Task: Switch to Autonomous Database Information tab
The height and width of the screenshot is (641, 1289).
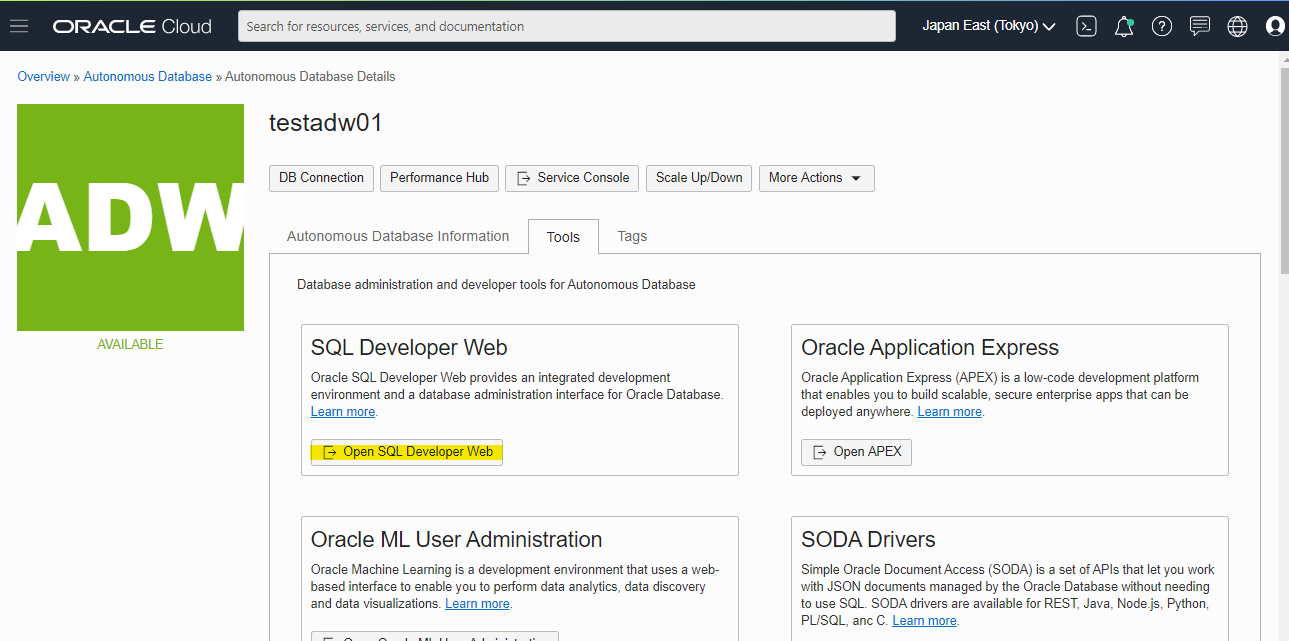Action: (398, 236)
